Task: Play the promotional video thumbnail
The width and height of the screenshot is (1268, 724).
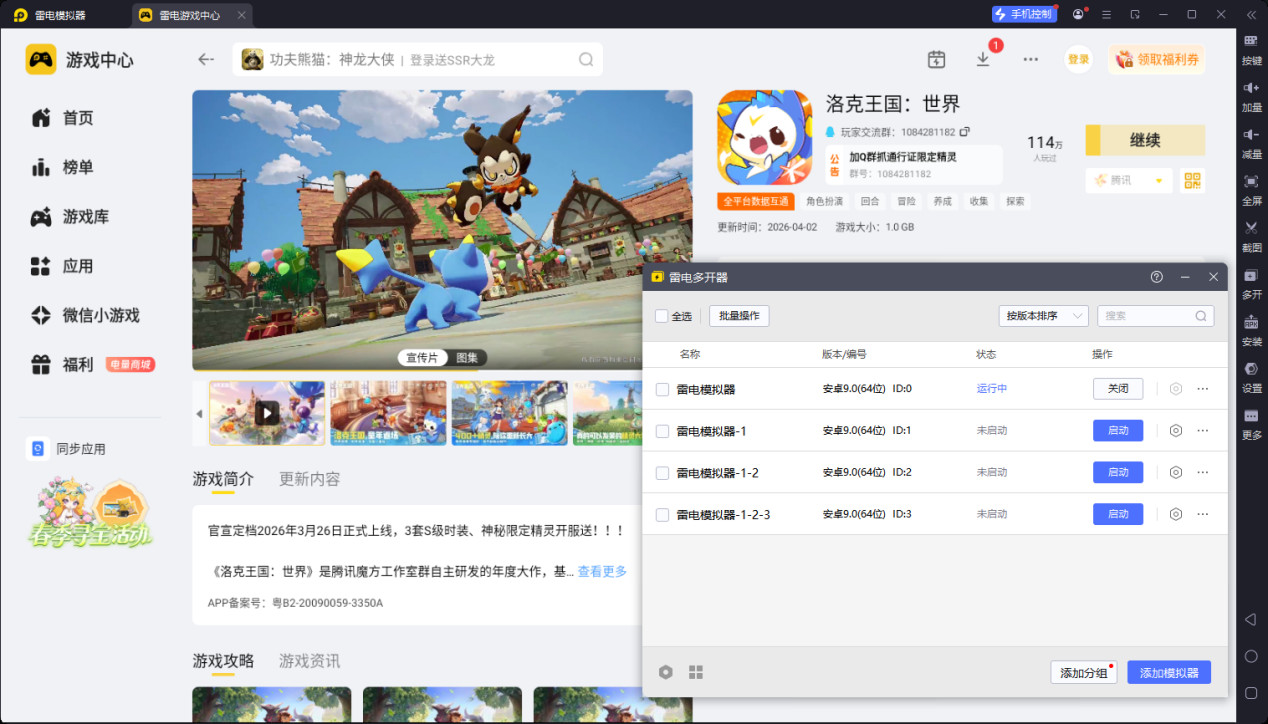Action: coord(266,412)
